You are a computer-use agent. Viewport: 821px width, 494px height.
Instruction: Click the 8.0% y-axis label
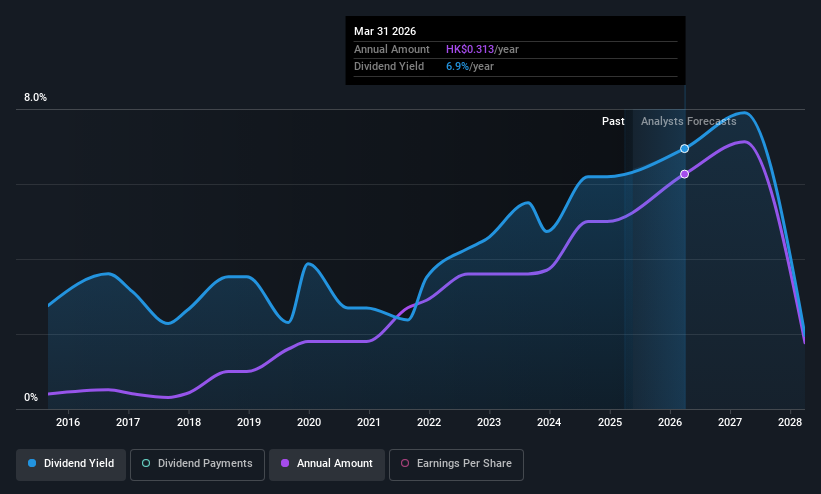click(35, 97)
